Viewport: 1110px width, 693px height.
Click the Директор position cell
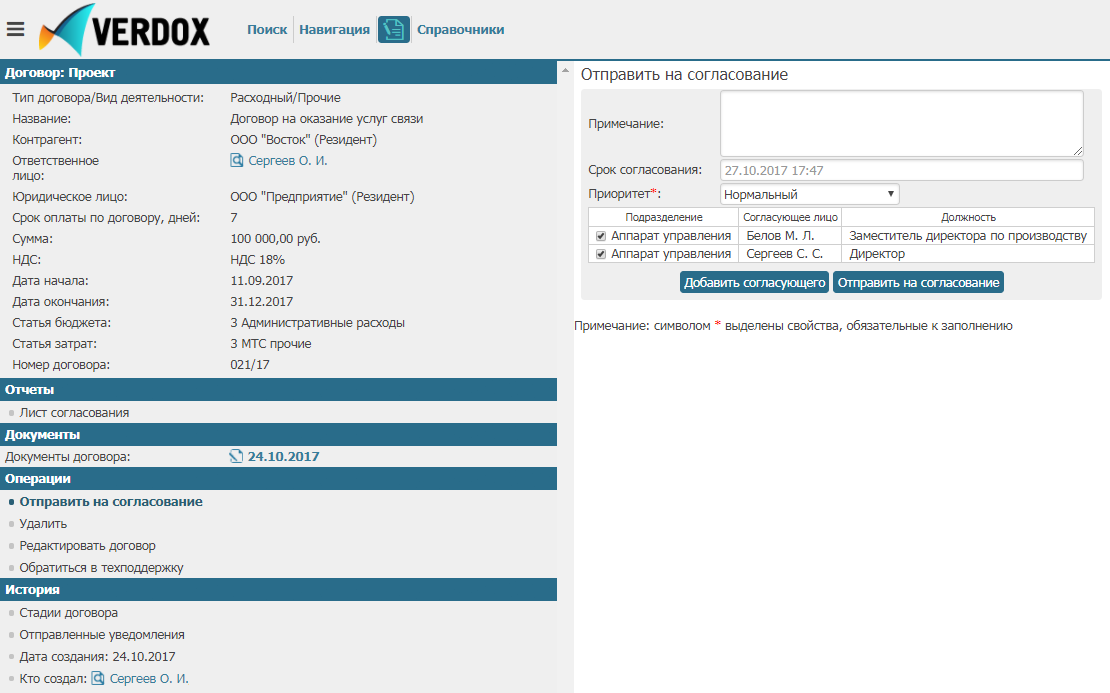[x=968, y=254]
